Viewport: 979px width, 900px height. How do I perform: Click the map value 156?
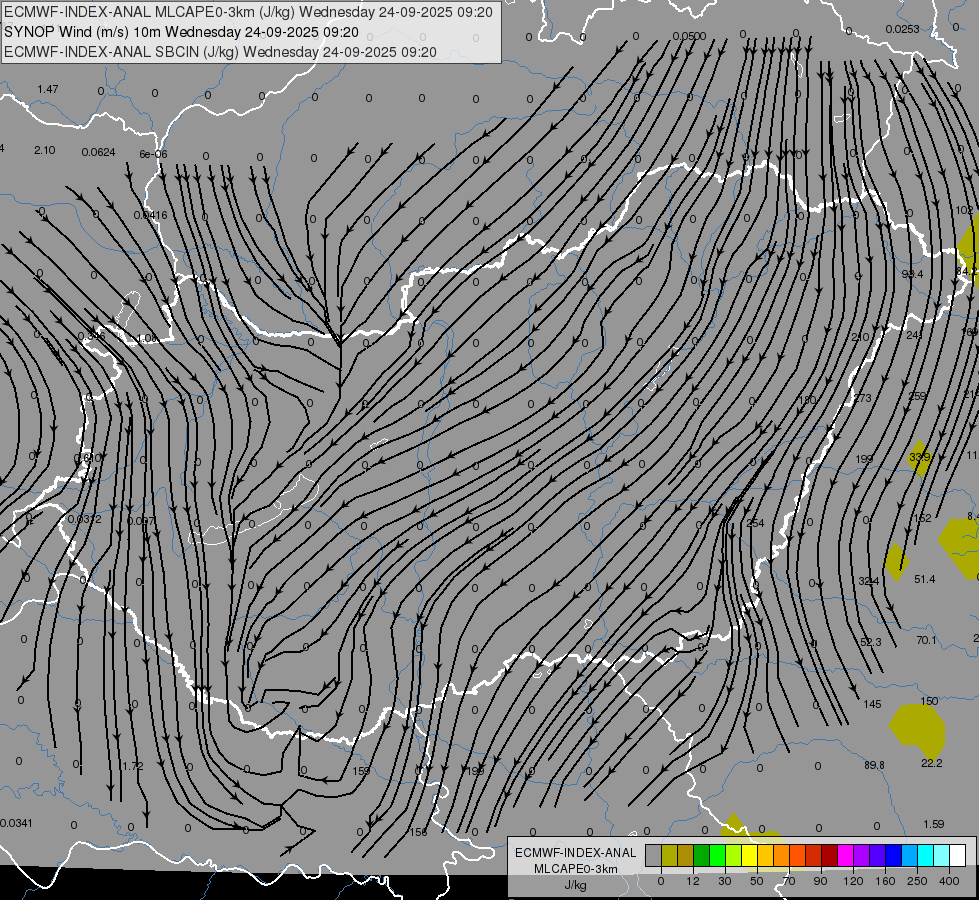click(x=419, y=833)
